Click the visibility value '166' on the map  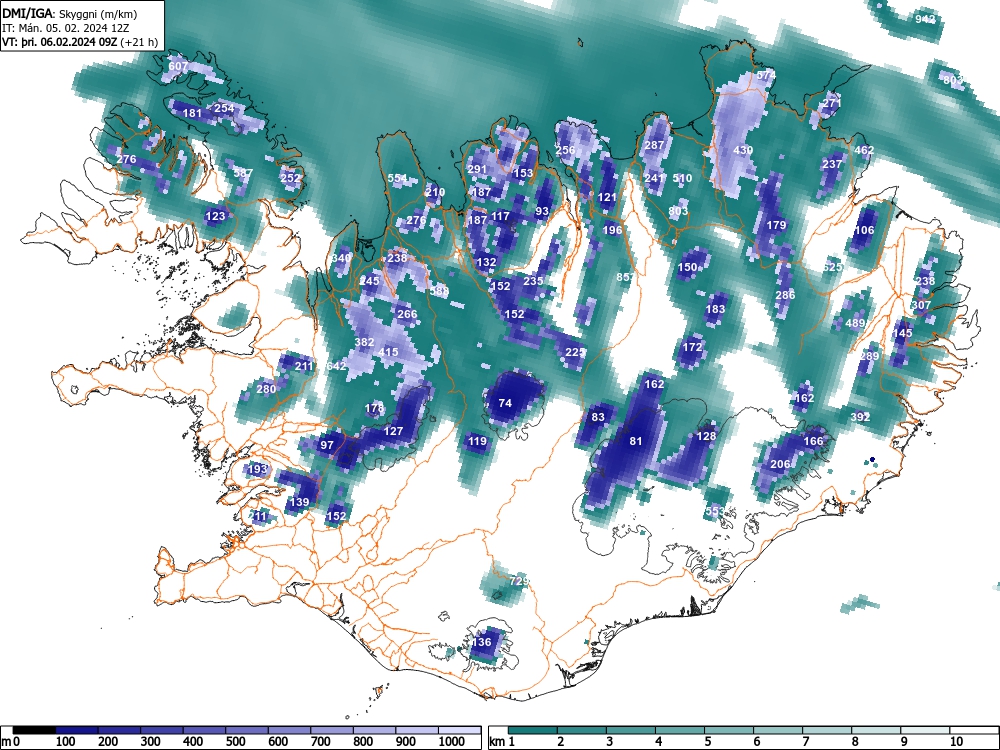(813, 441)
